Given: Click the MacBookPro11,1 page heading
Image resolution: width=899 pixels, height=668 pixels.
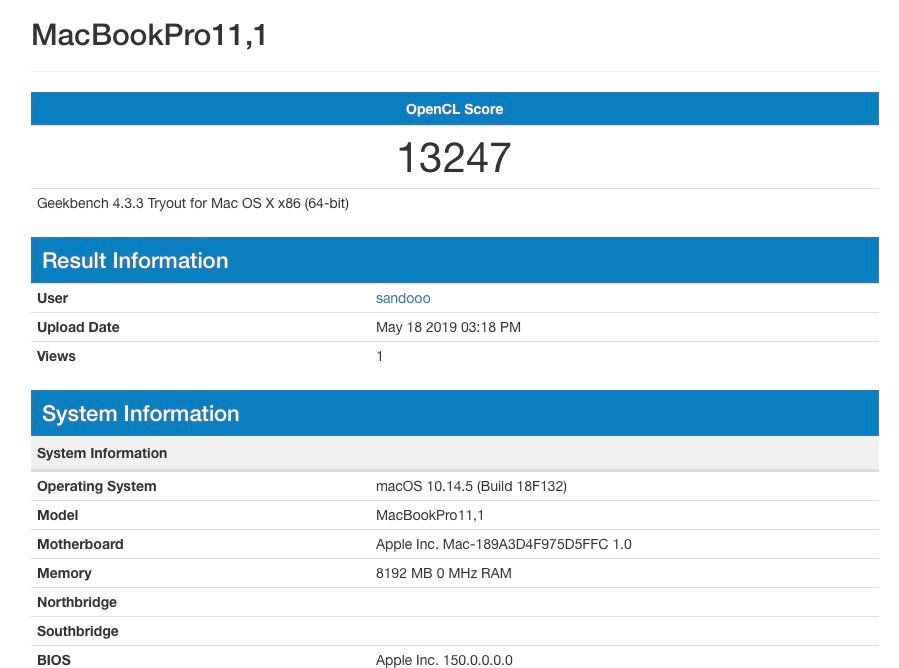Looking at the screenshot, I should pos(149,35).
